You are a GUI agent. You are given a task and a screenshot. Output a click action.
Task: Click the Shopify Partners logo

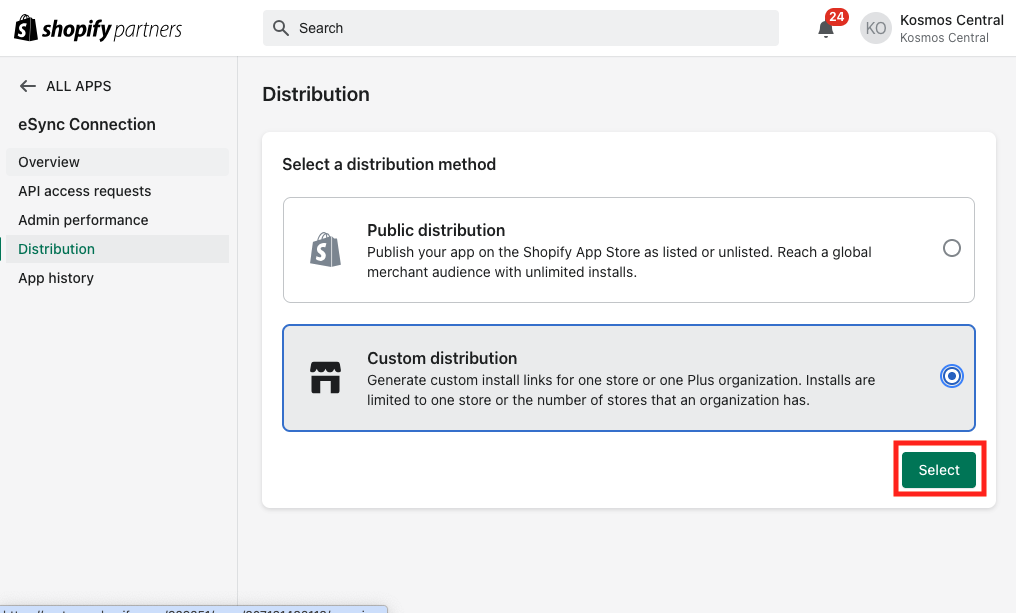tap(98, 29)
